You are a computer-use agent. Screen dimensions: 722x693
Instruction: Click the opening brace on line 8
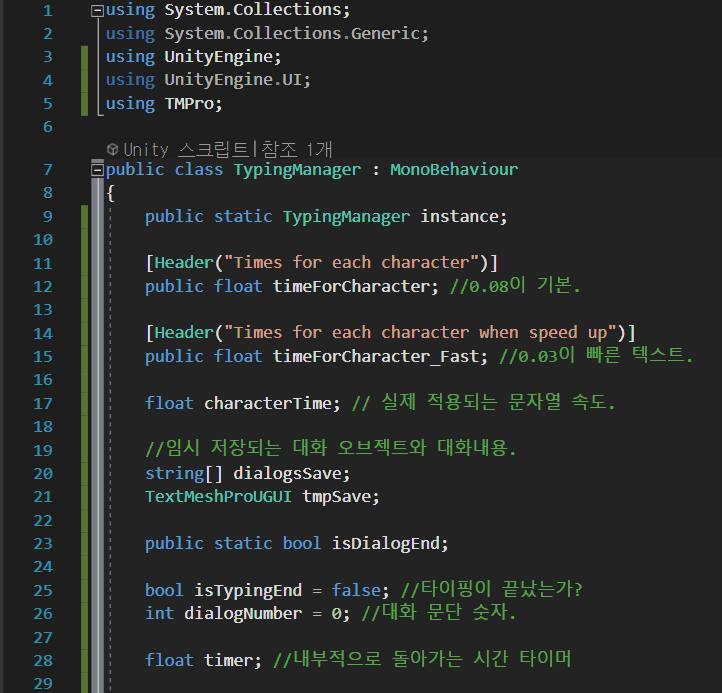point(110,193)
